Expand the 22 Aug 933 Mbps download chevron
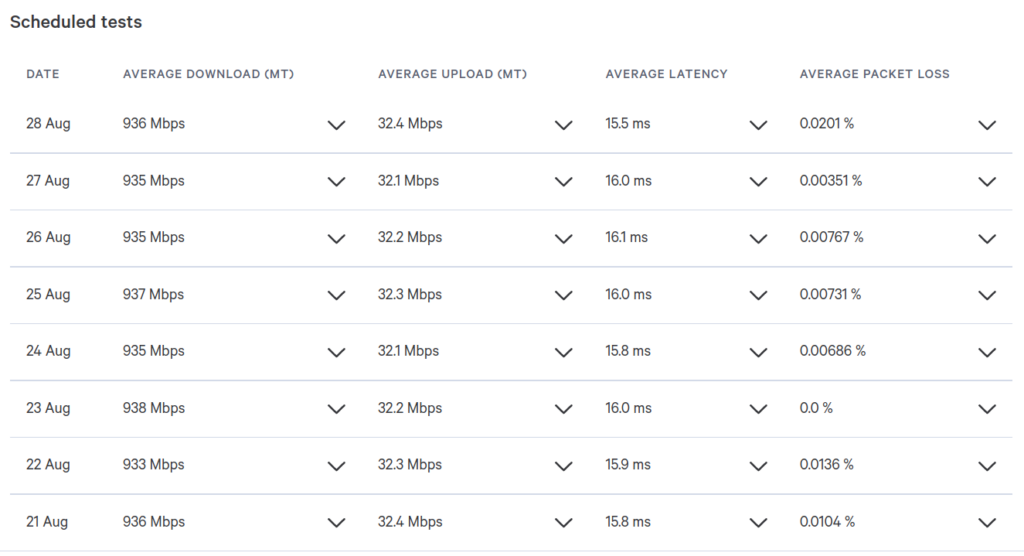This screenshot has width=1024, height=556. click(336, 466)
